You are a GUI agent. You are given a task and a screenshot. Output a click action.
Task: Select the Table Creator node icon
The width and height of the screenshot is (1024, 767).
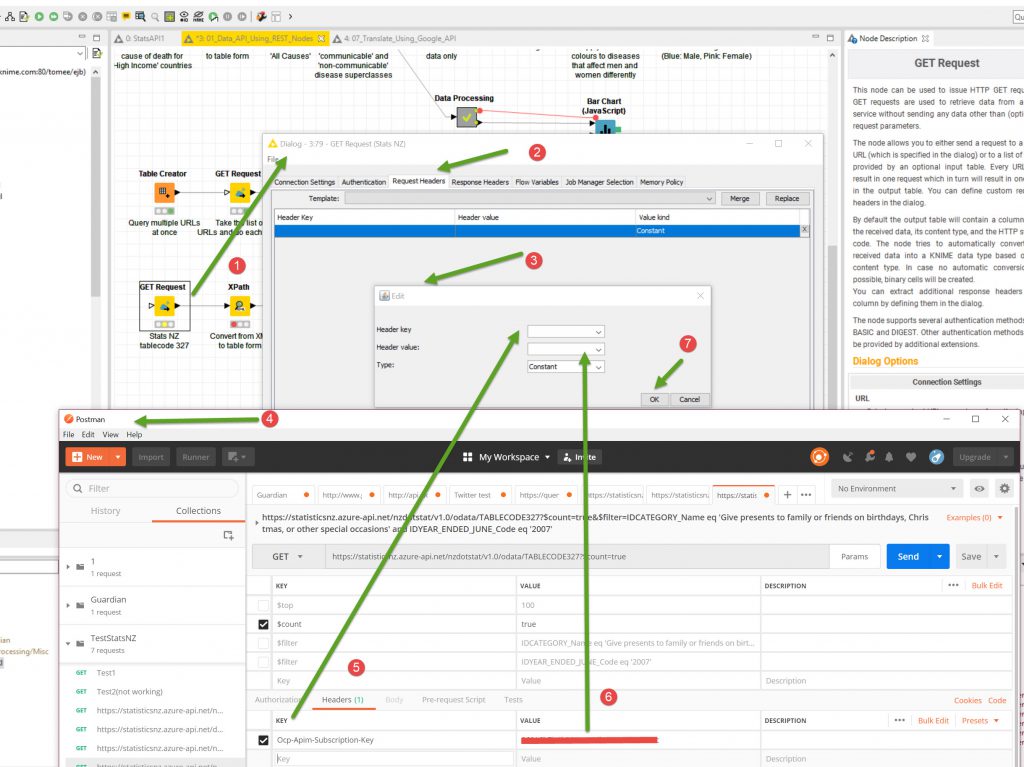point(162,193)
